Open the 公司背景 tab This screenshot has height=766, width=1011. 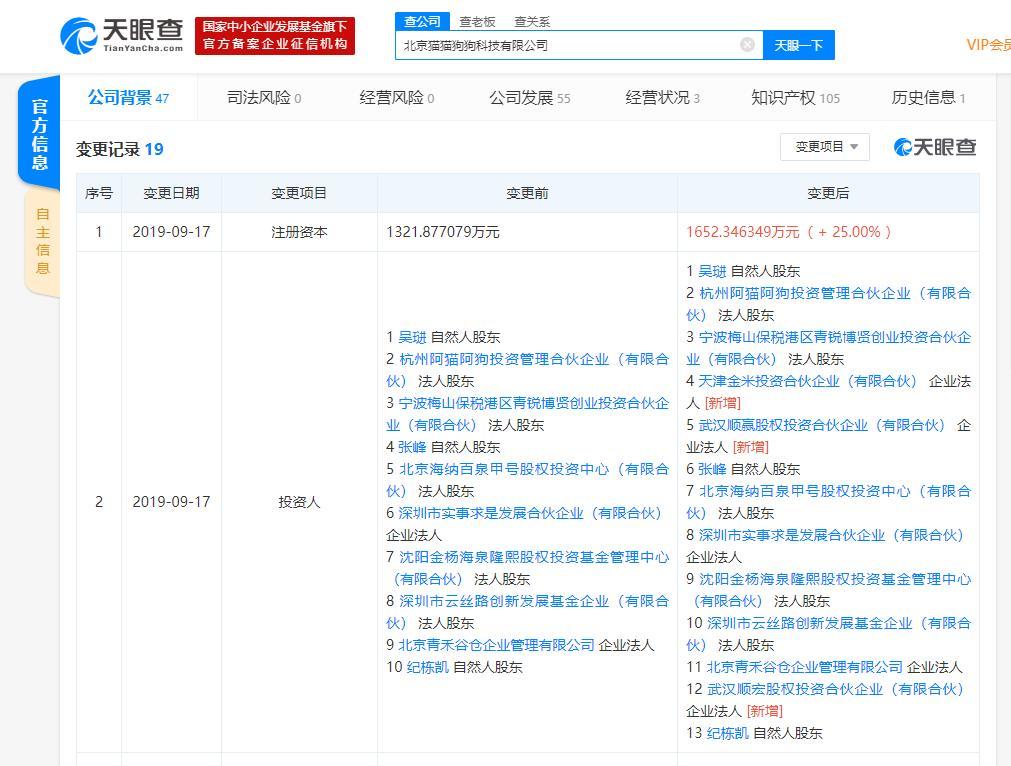tap(128, 98)
